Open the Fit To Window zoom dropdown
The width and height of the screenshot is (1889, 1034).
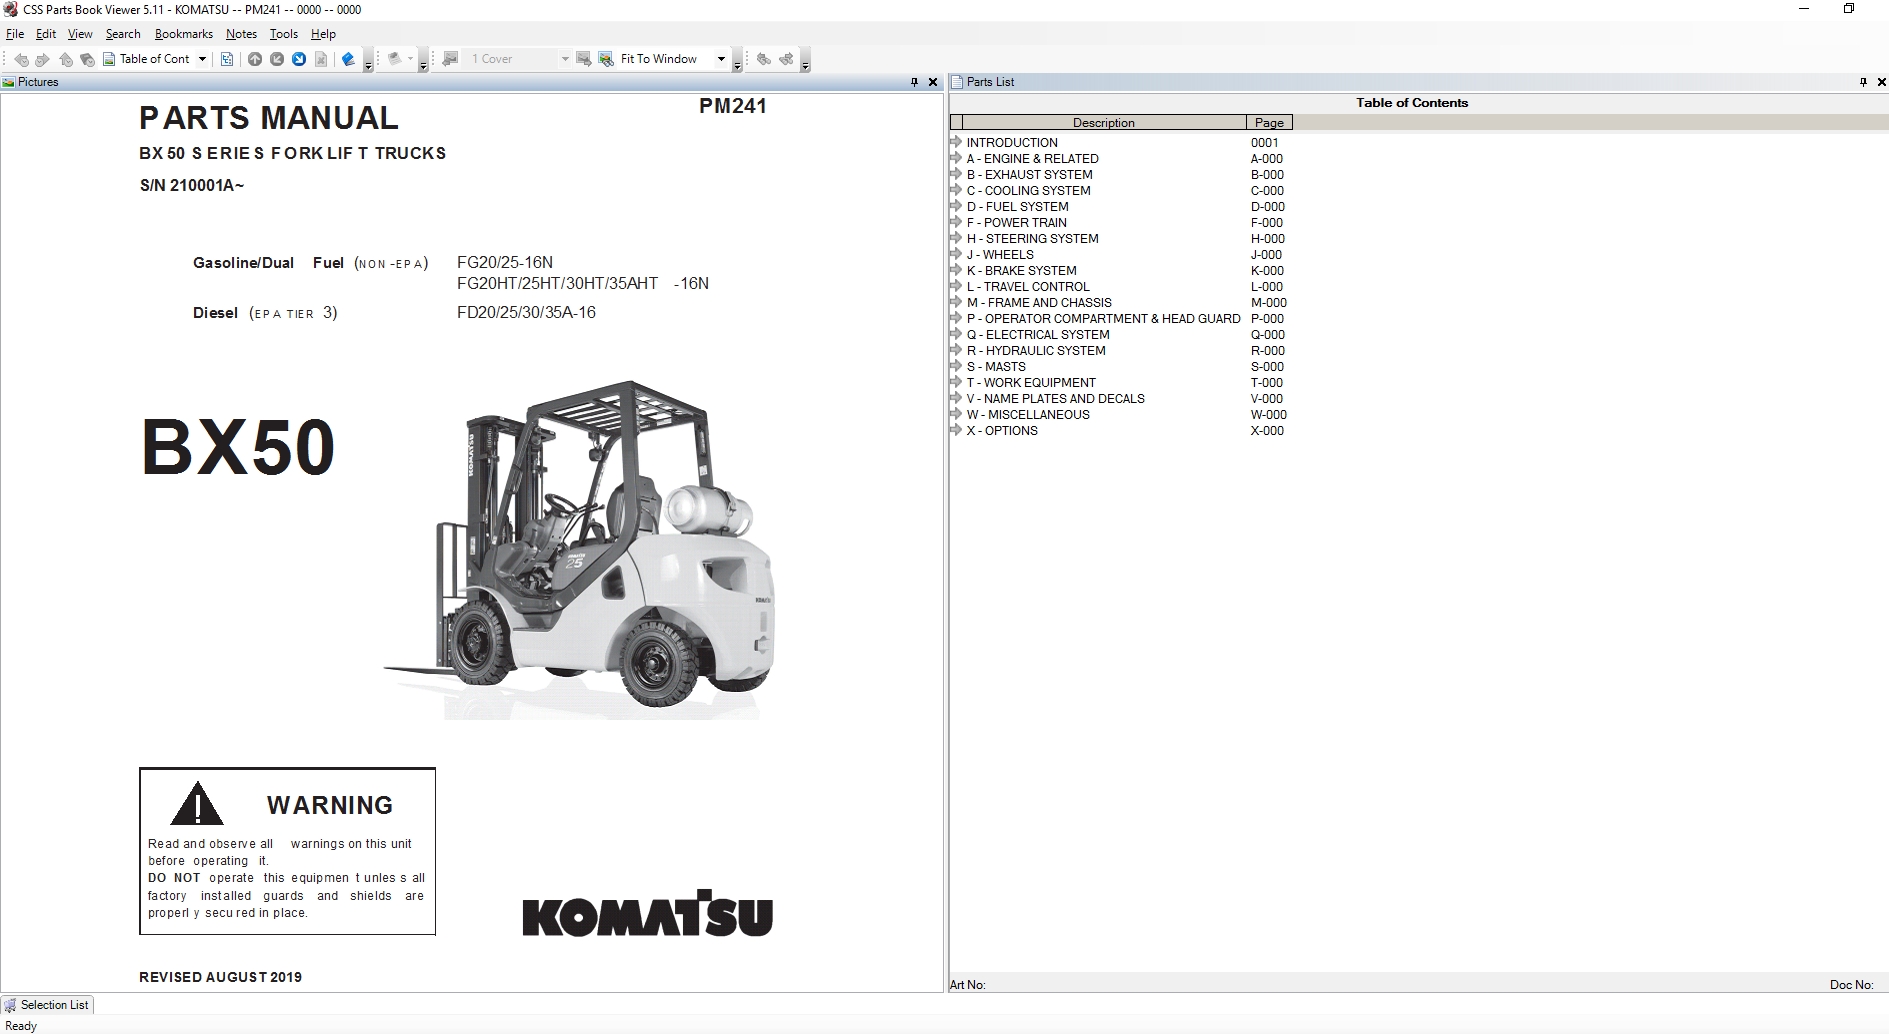(721, 59)
